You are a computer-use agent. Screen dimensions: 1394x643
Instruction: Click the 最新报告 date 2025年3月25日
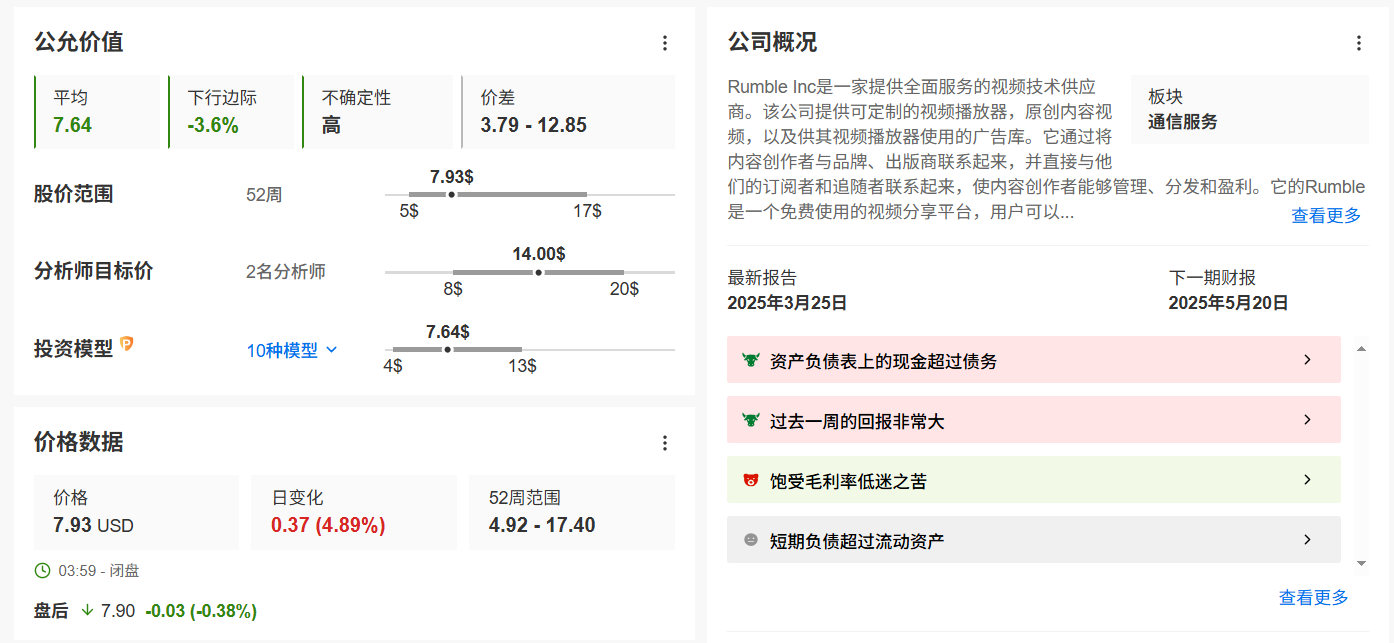(787, 303)
